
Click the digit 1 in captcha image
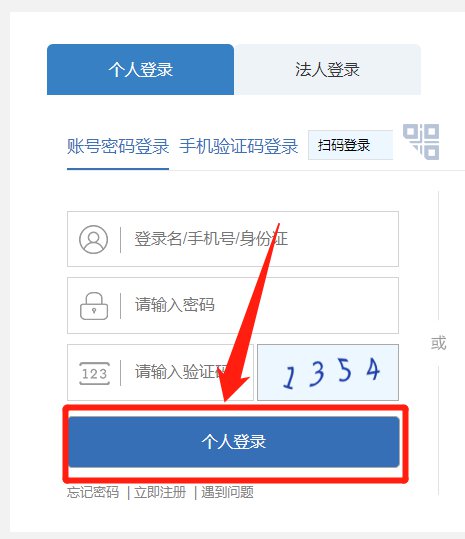(289, 377)
